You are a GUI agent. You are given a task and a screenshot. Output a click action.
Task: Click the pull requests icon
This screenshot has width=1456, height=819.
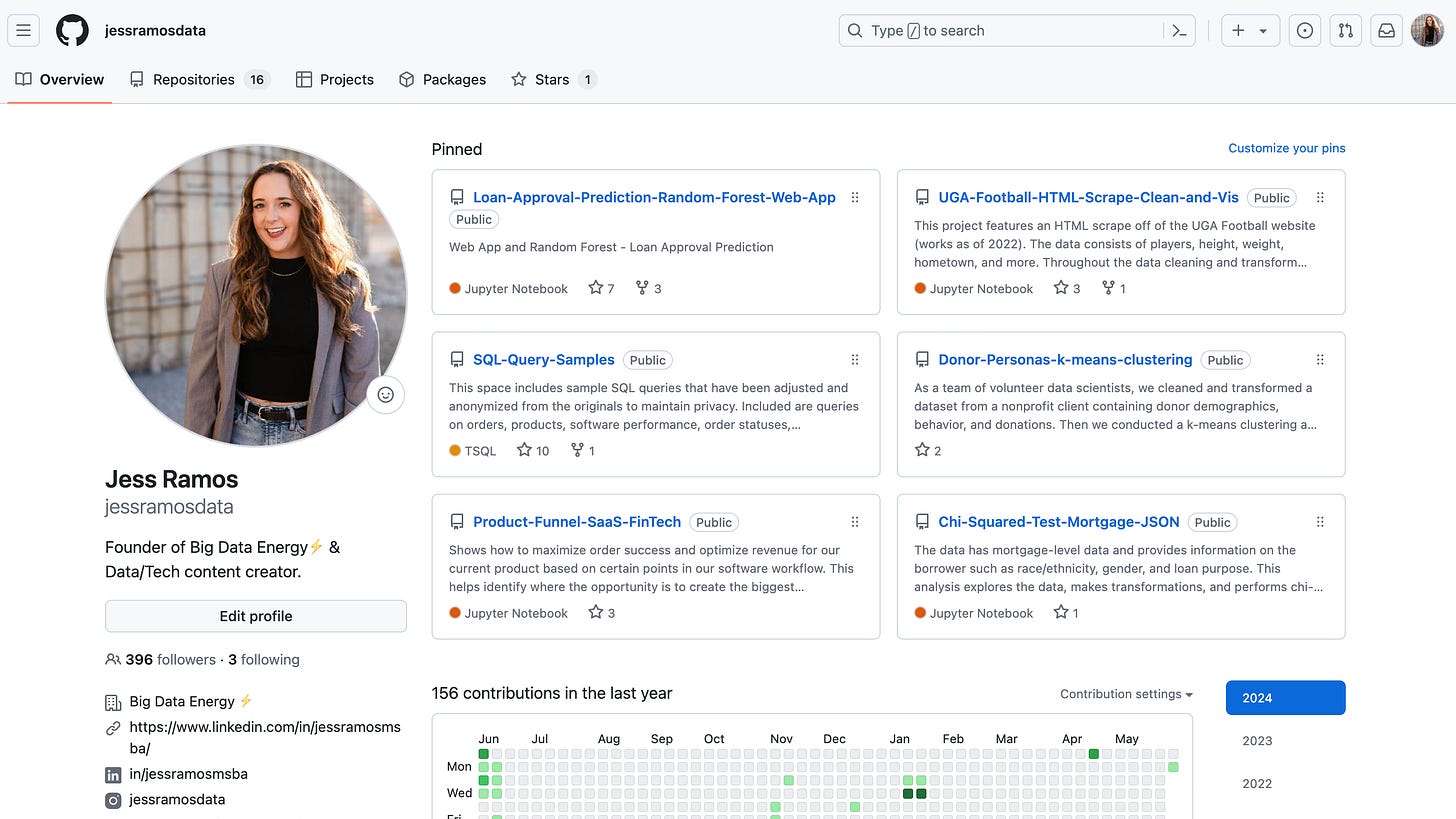pyautogui.click(x=1345, y=30)
